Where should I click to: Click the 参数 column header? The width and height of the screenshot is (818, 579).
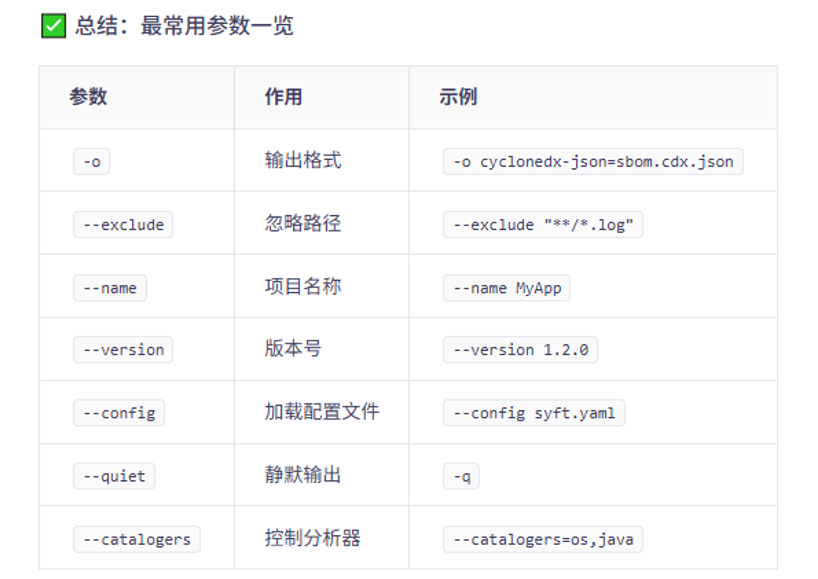pos(88,97)
